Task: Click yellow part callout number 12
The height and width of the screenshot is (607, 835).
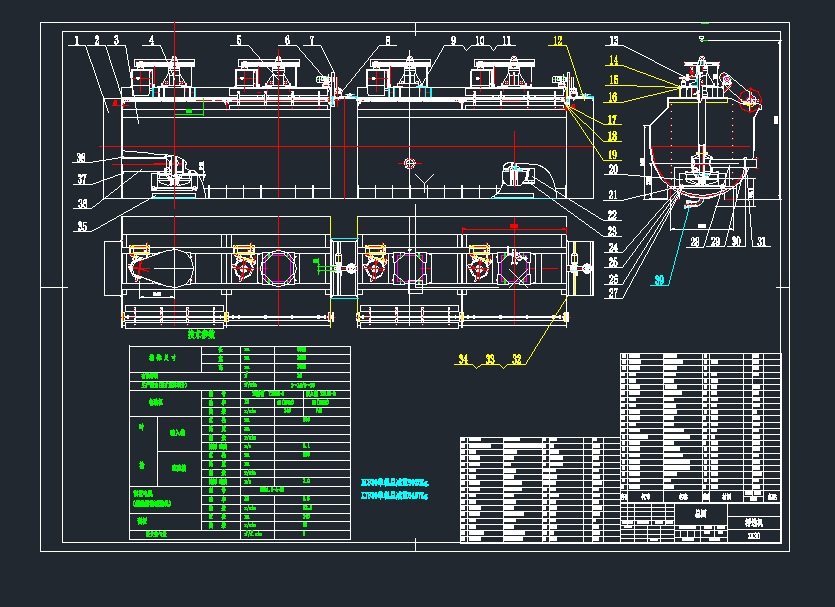Action: coord(559,41)
